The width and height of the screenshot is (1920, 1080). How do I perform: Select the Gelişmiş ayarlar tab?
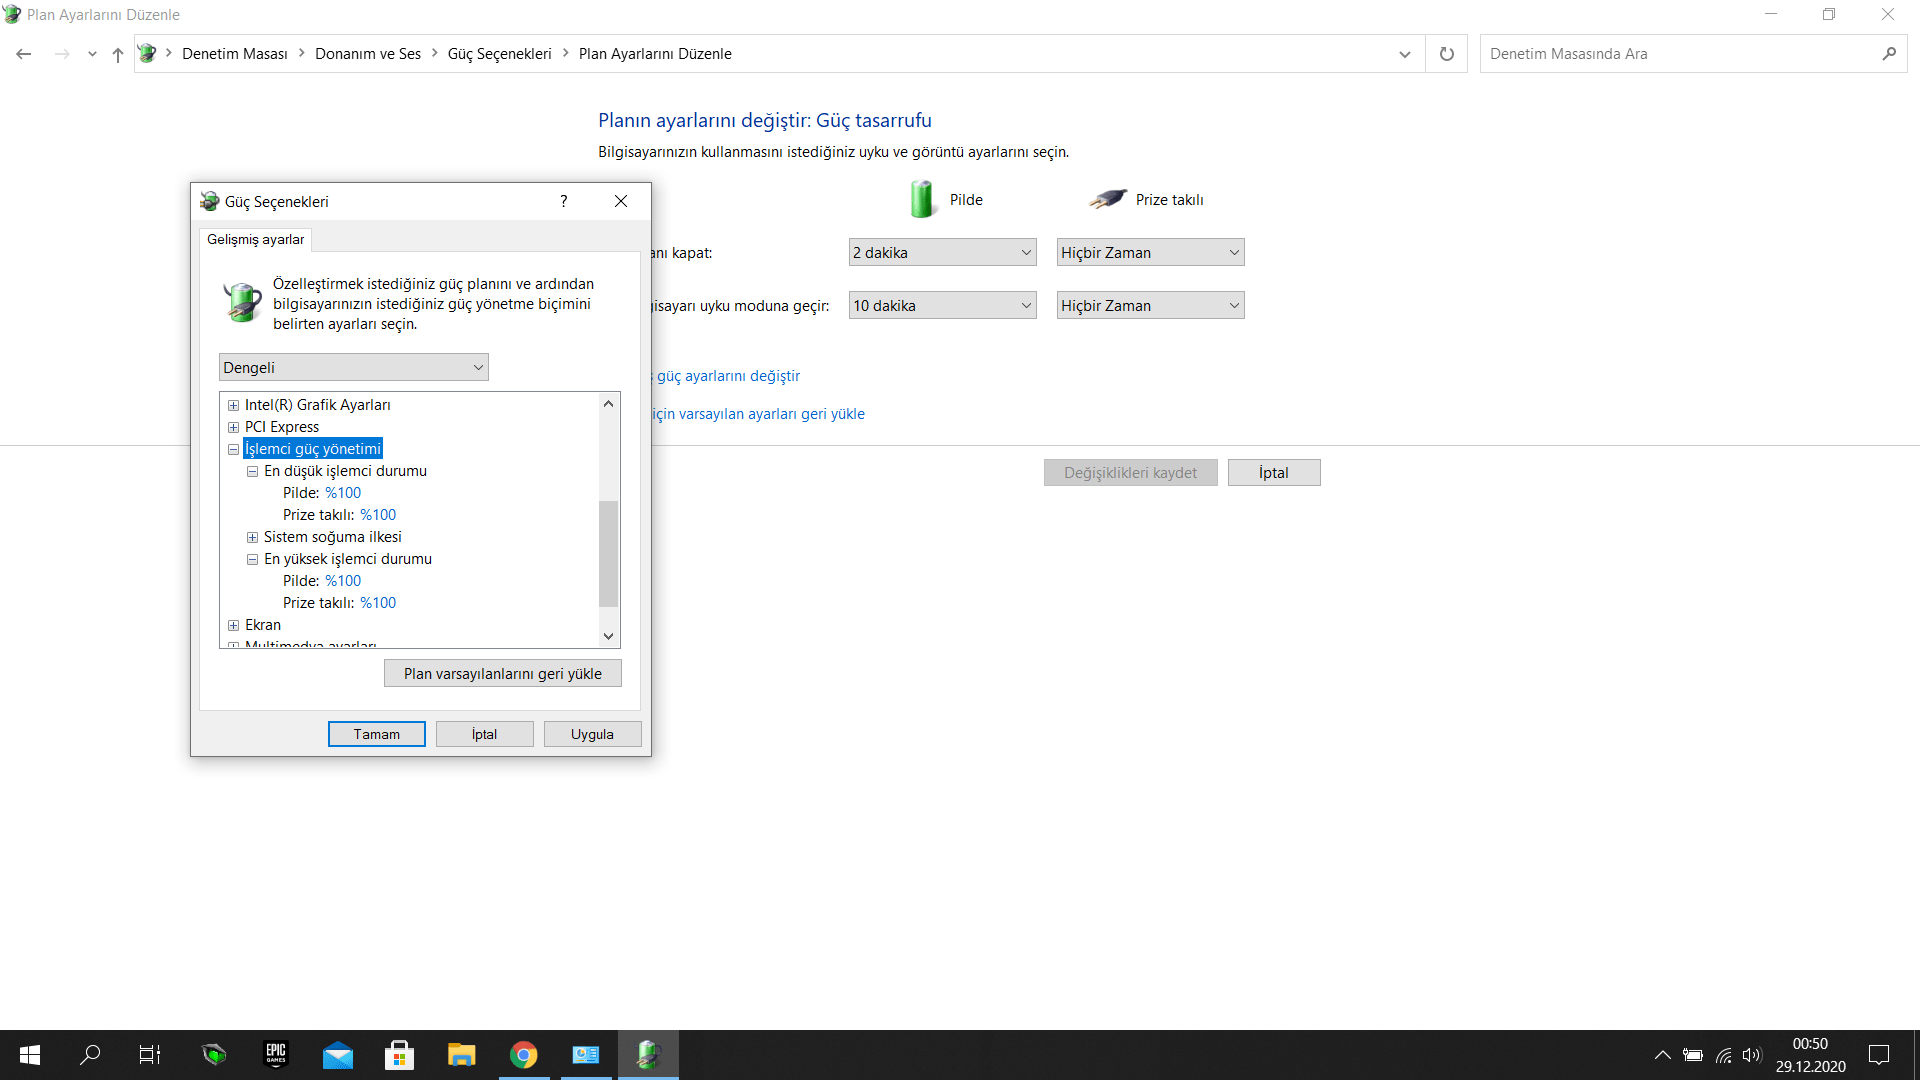255,240
